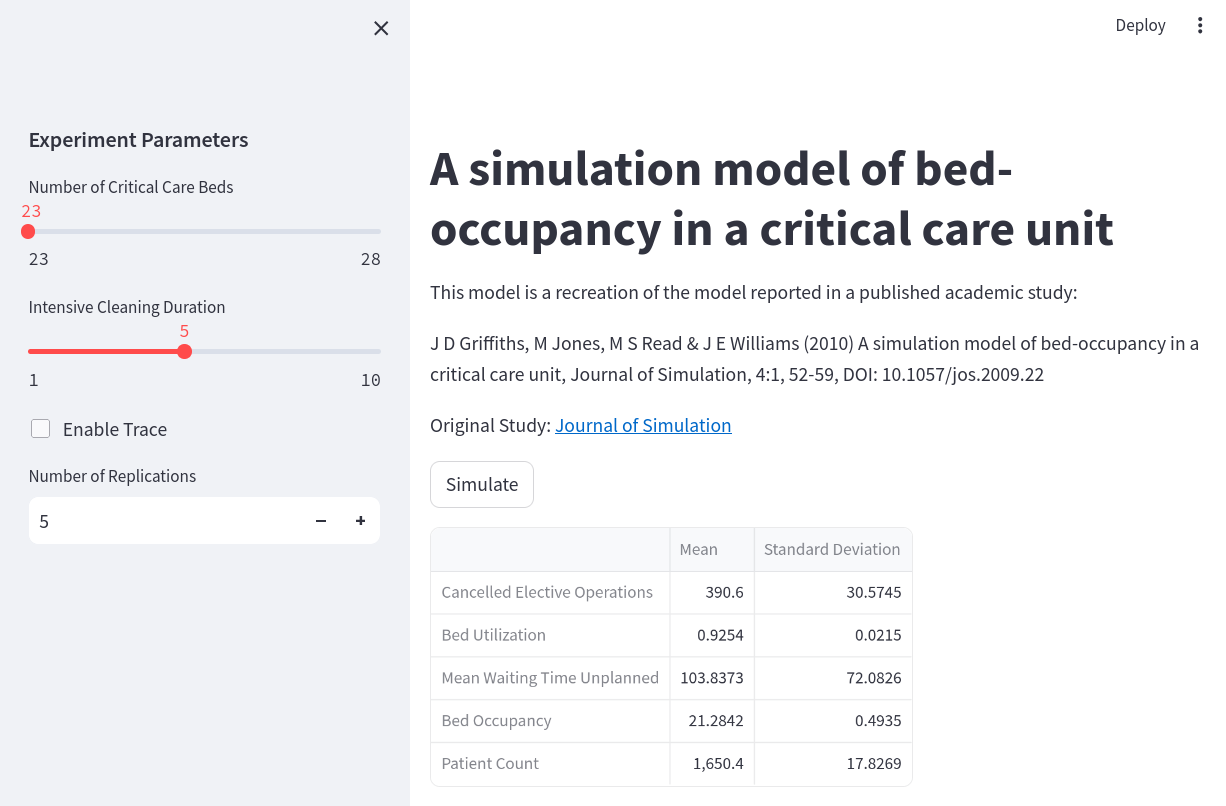Click the Mean column header

pyautogui.click(x=699, y=549)
